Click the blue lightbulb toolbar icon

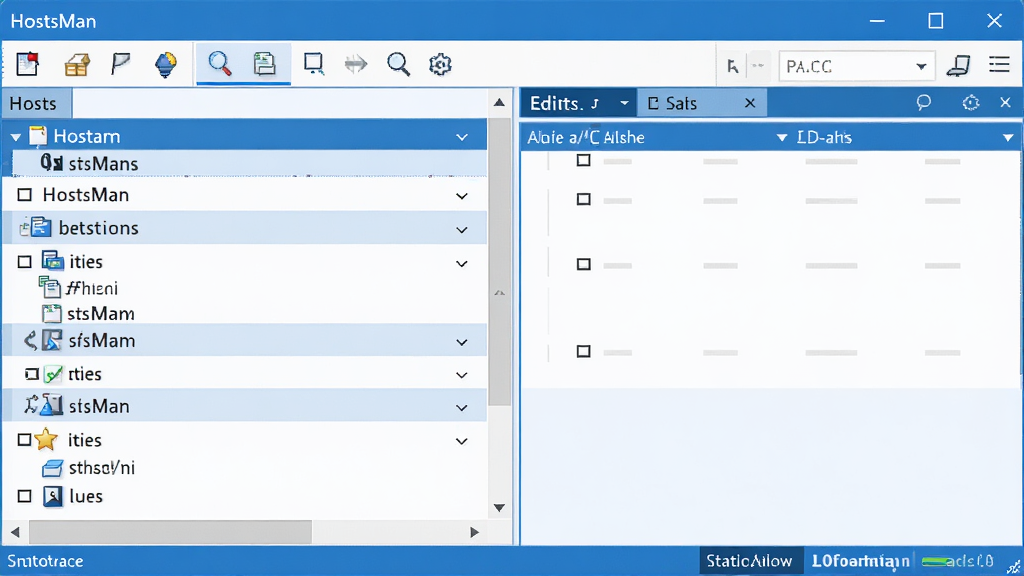point(165,65)
